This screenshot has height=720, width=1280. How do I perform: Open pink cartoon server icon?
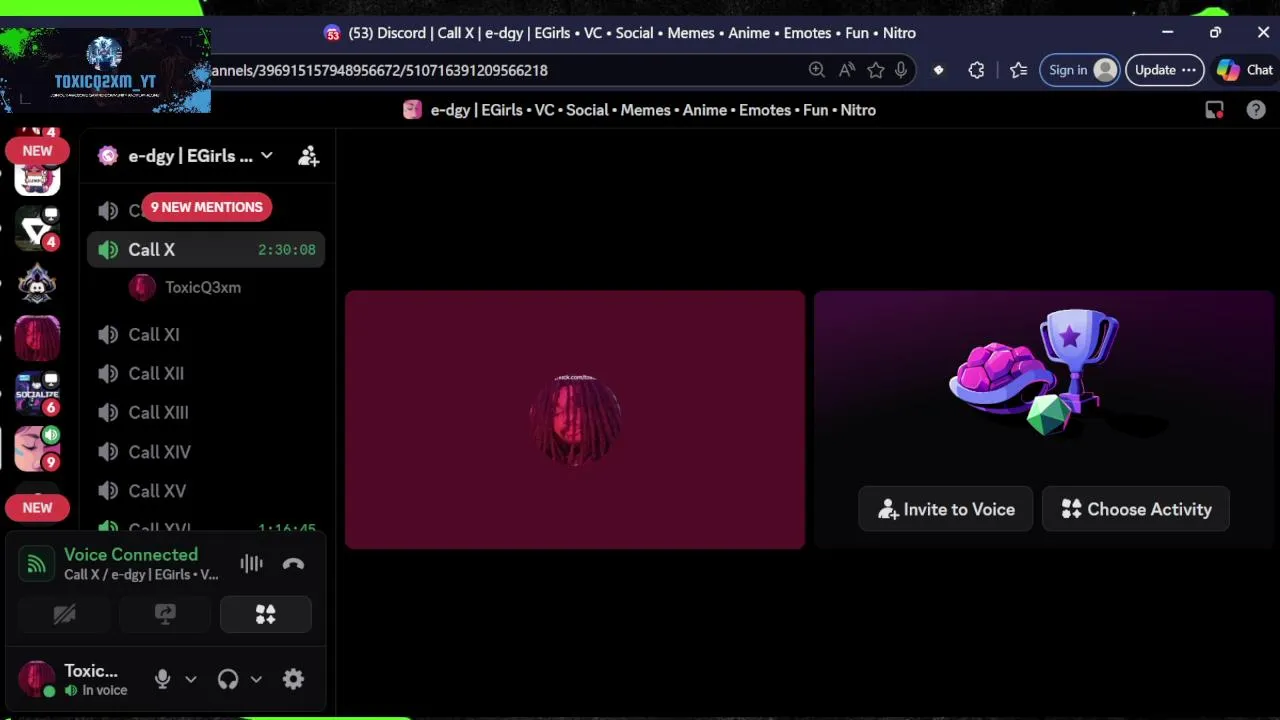tap(37, 180)
